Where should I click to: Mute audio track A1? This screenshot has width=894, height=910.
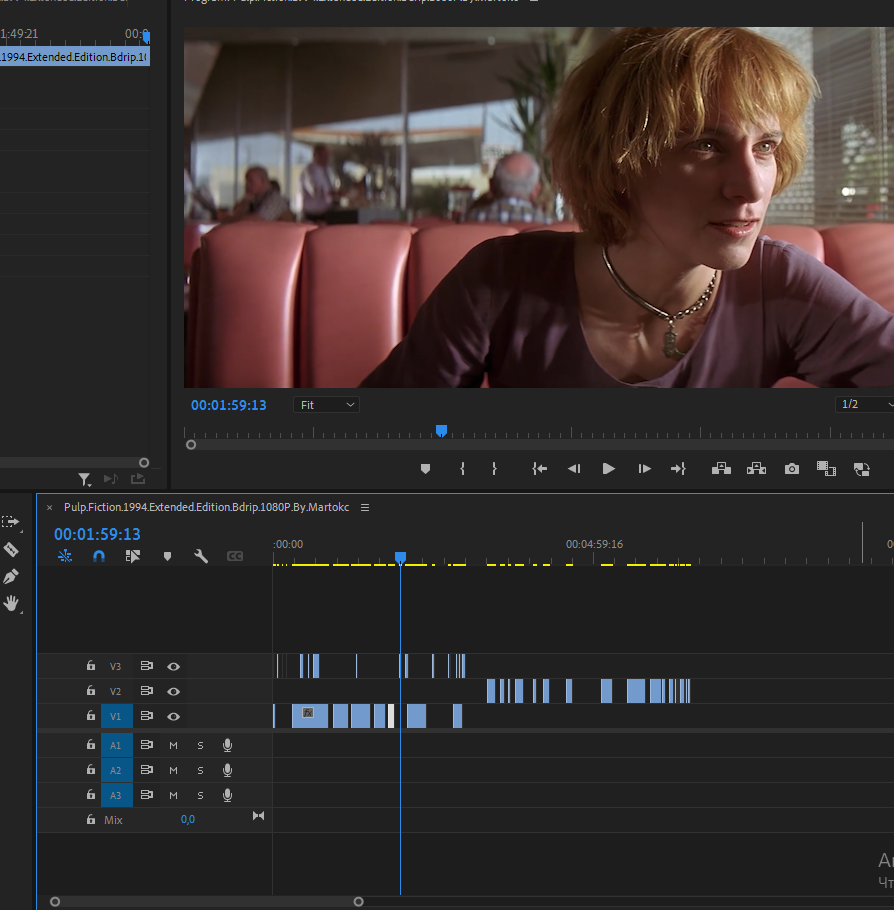pyautogui.click(x=174, y=745)
